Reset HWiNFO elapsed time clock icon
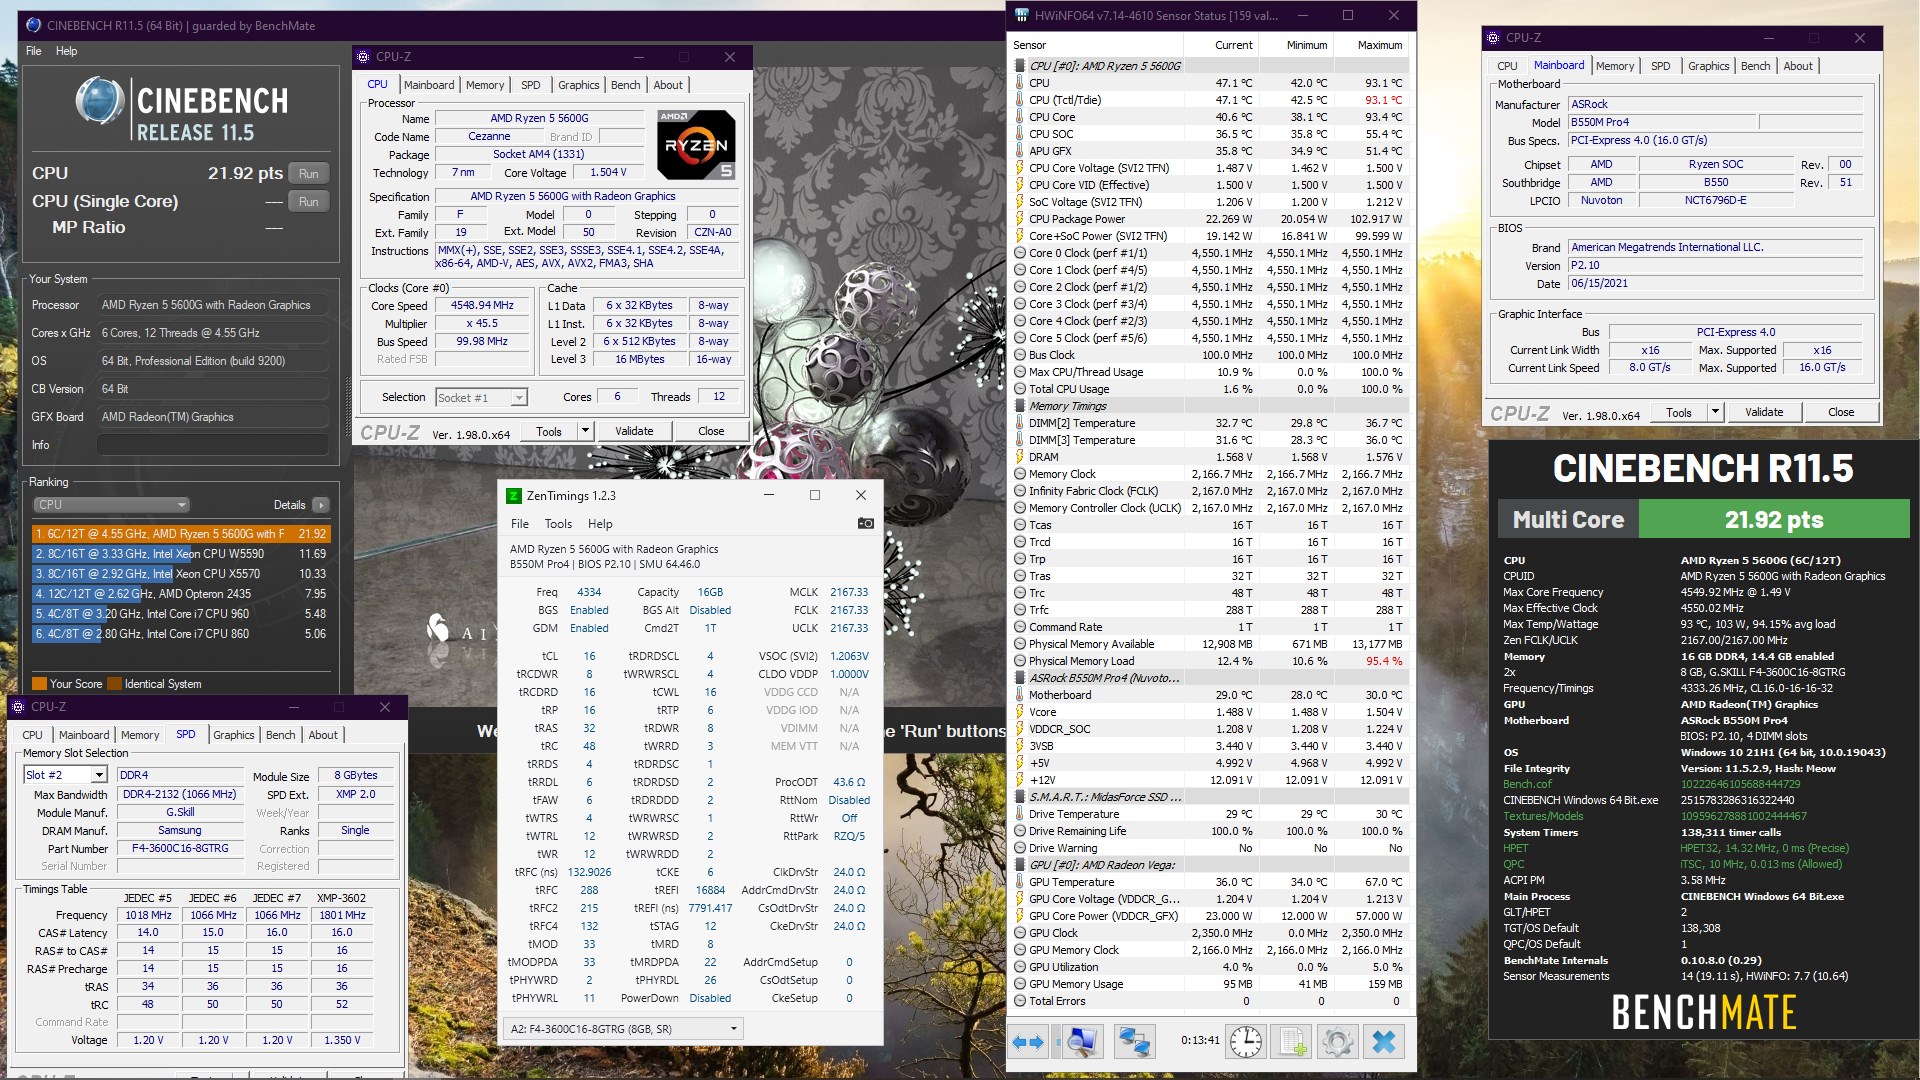The height and width of the screenshot is (1080, 1920). click(1246, 1042)
